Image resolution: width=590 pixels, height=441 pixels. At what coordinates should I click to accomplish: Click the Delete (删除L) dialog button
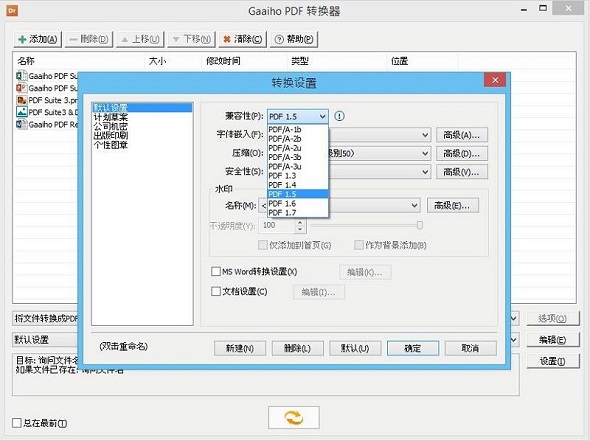pos(298,348)
